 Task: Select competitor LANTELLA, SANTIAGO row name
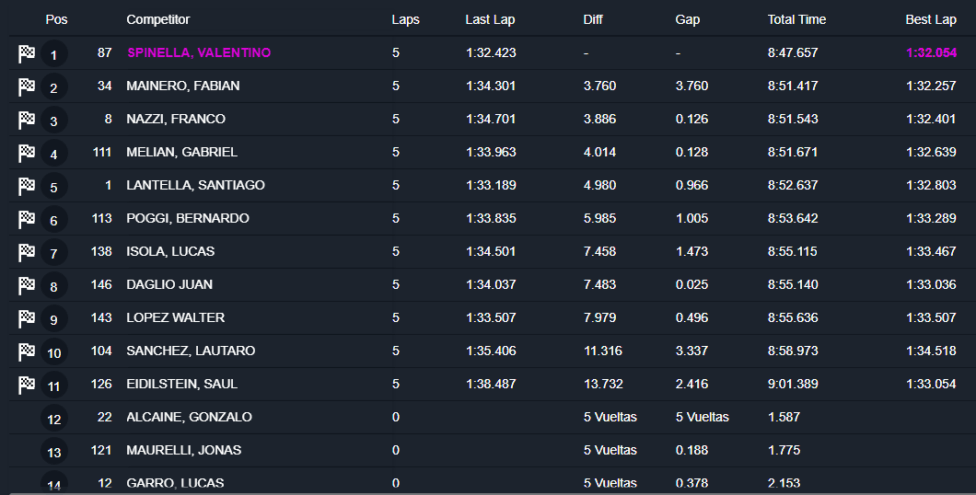(x=195, y=185)
